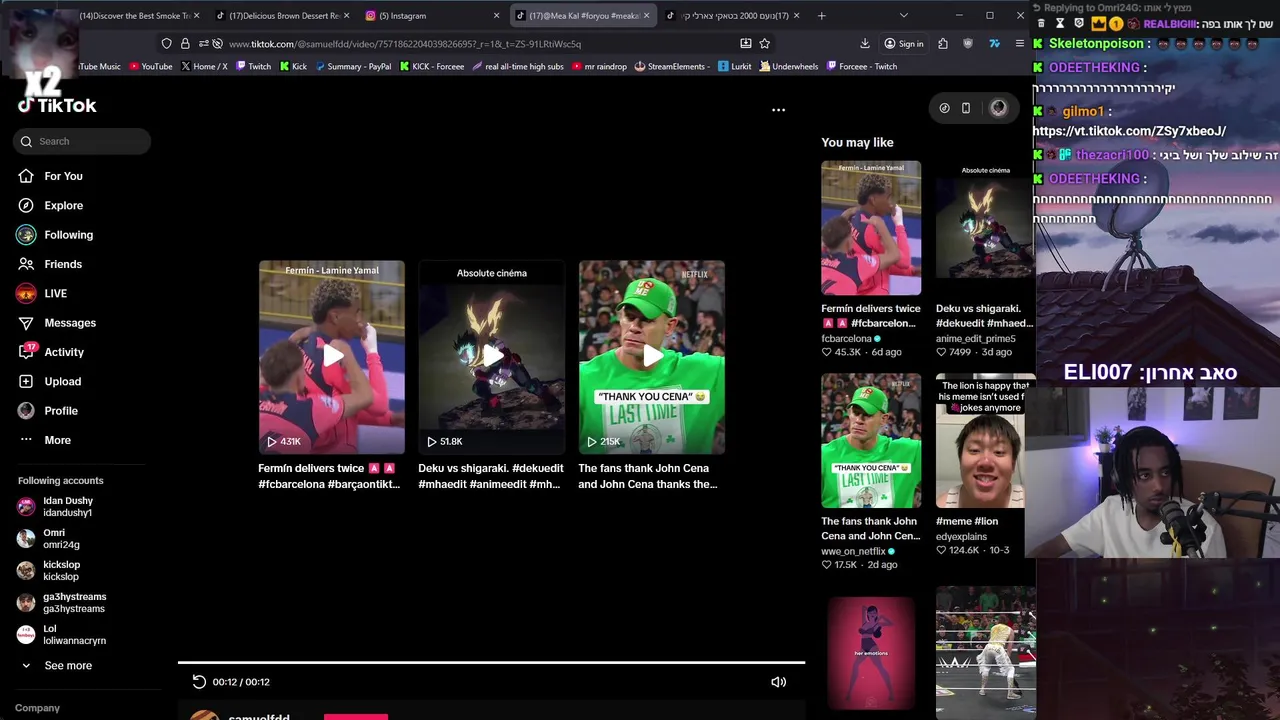
Task: Mute the video with the speaker icon
Action: [778, 682]
